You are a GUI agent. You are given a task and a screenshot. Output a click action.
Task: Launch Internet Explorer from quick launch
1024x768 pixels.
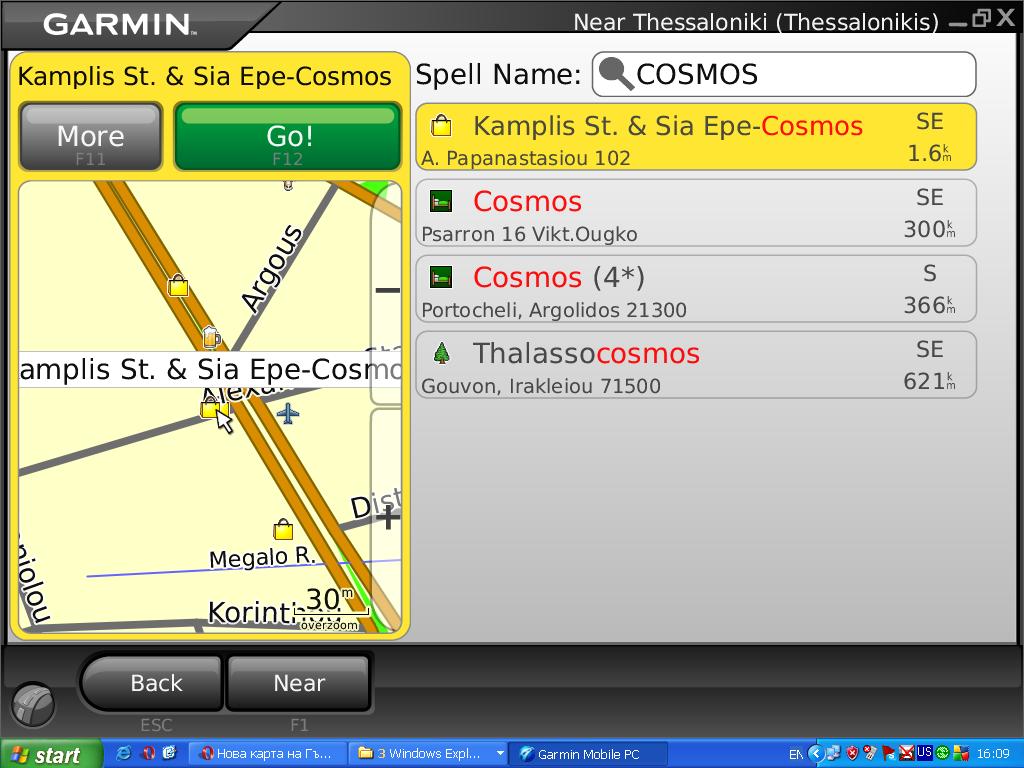point(123,754)
